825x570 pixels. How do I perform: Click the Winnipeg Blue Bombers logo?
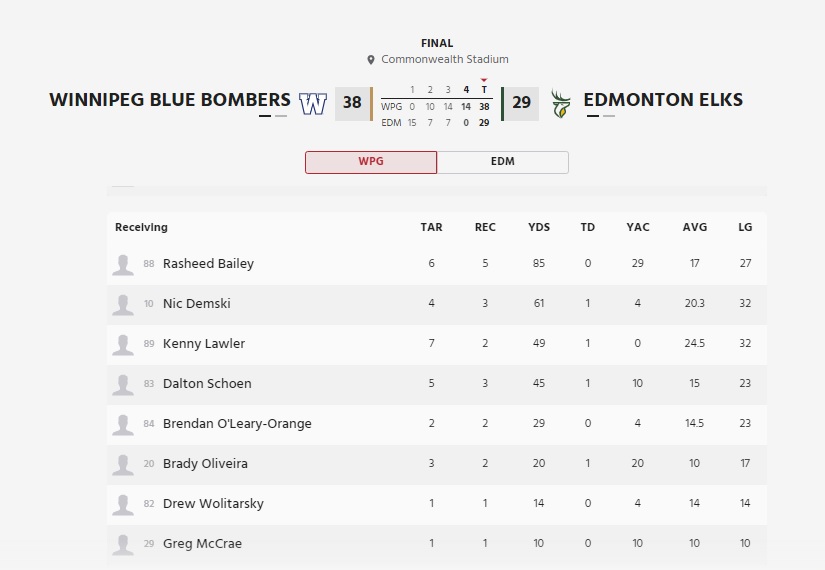[x=313, y=103]
